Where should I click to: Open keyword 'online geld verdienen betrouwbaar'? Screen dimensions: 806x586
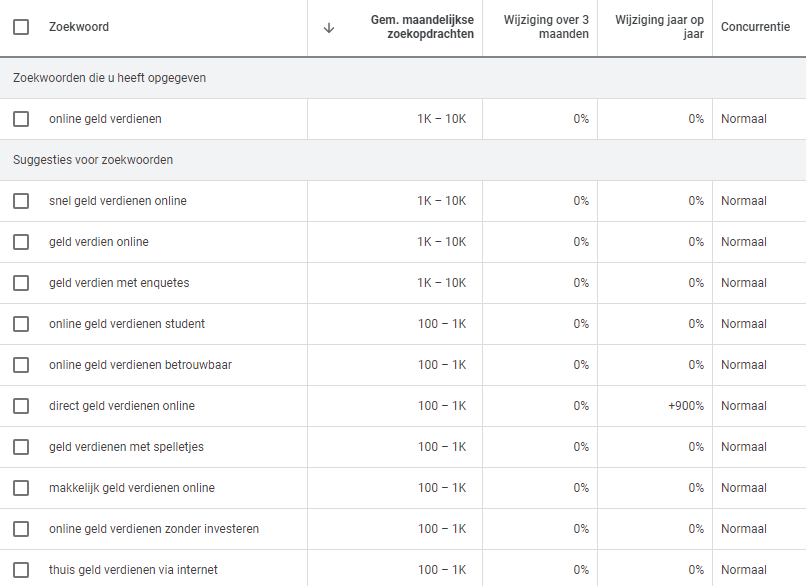coord(140,365)
